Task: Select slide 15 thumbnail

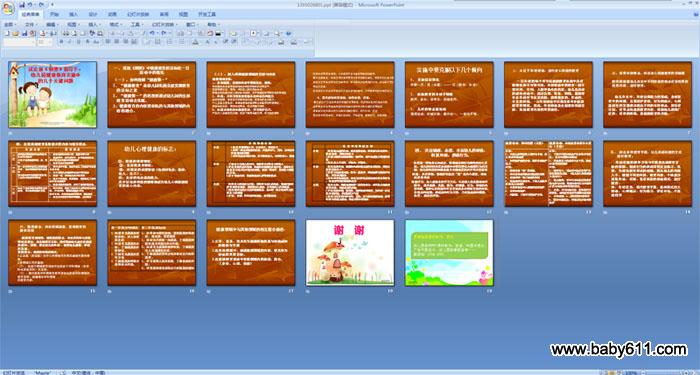Action: tap(52, 253)
